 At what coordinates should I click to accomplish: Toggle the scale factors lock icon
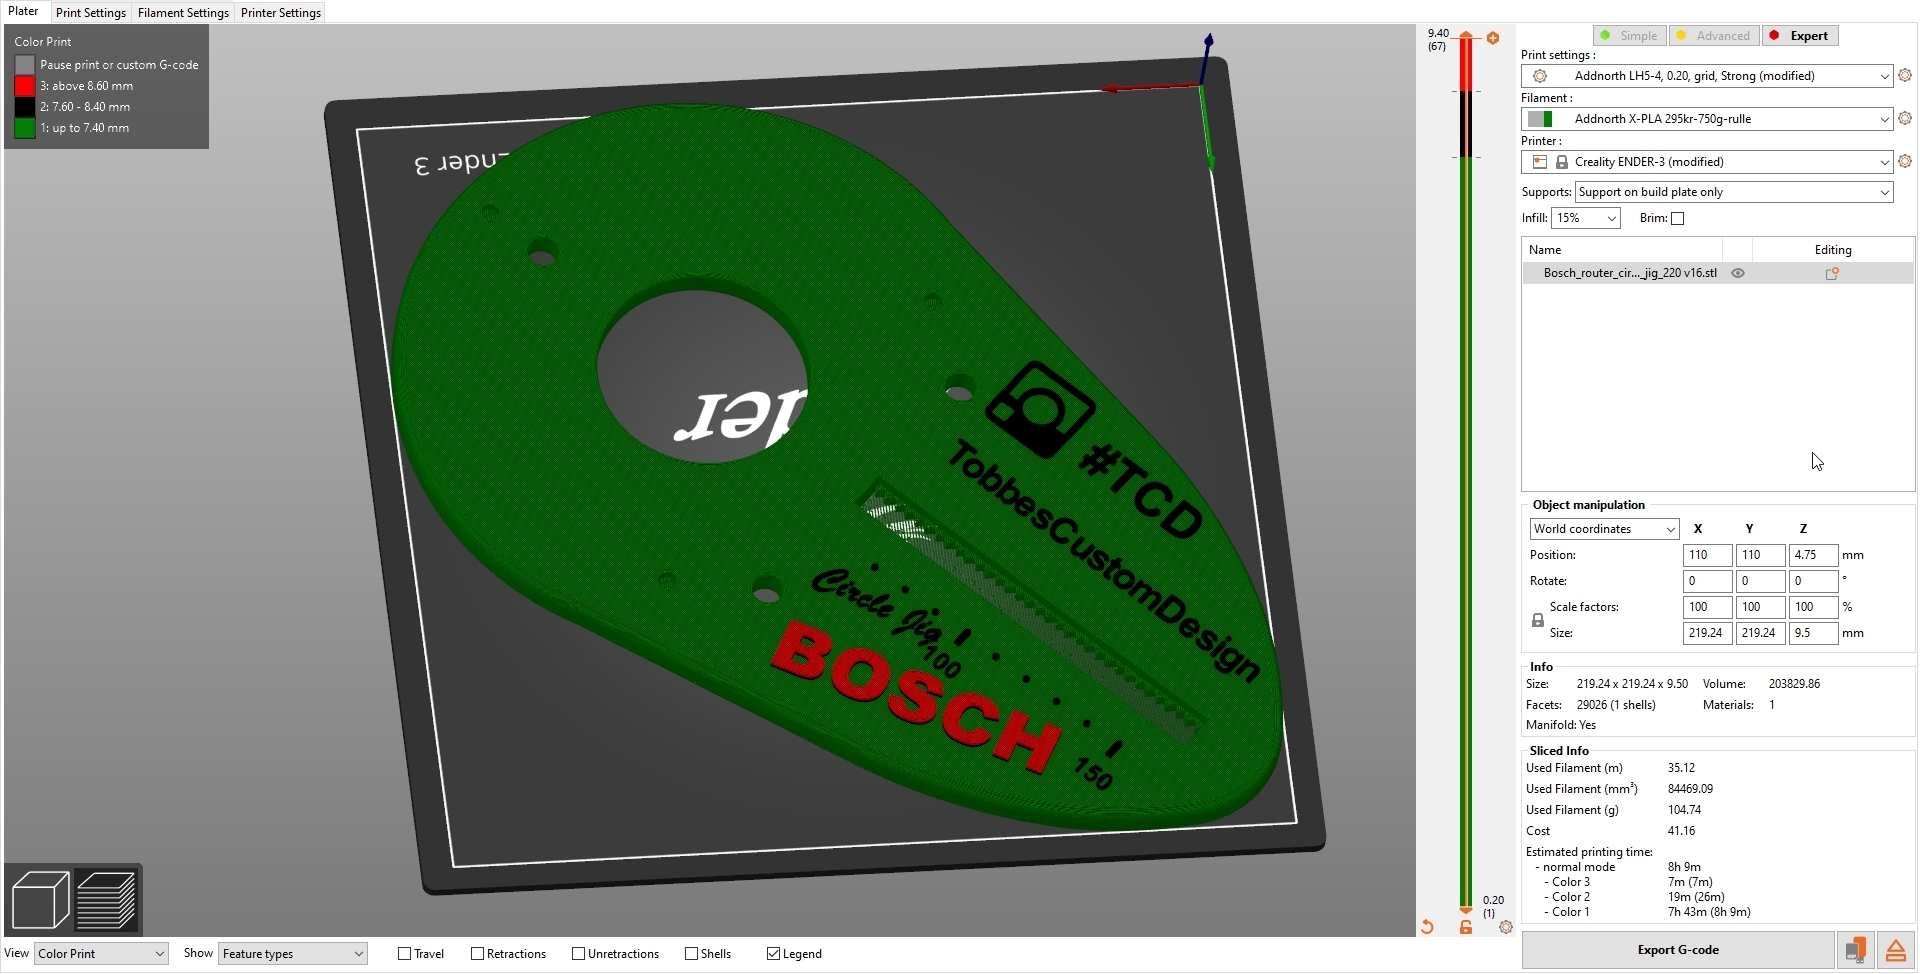point(1538,620)
